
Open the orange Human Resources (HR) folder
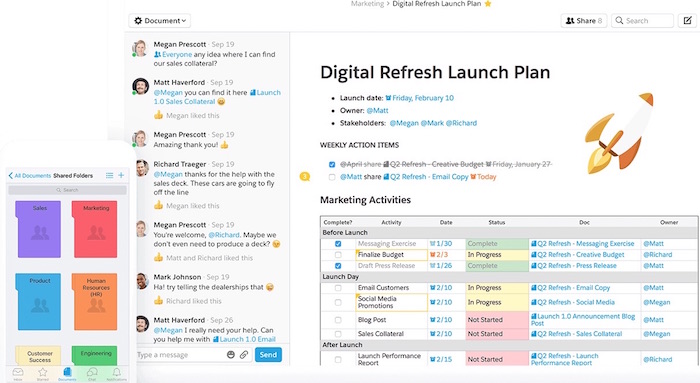click(x=95, y=302)
